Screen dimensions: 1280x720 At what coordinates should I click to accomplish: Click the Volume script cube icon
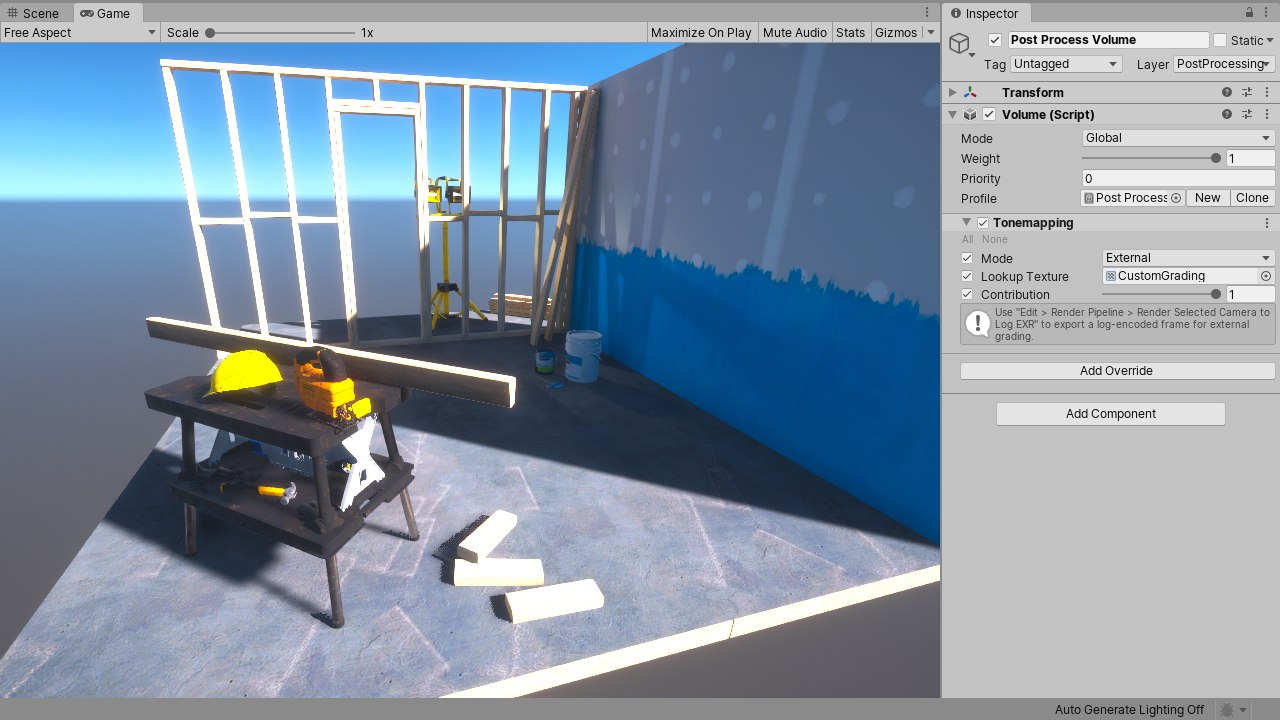(968, 114)
